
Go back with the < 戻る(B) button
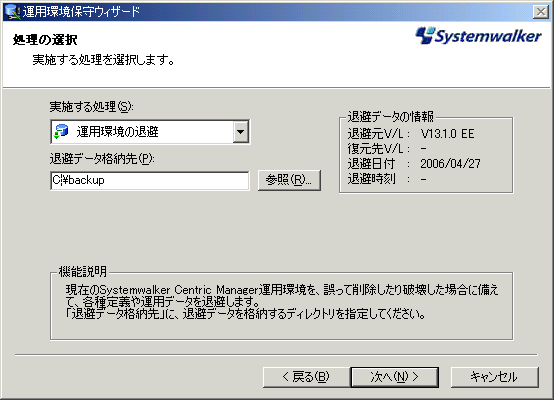pos(306,377)
